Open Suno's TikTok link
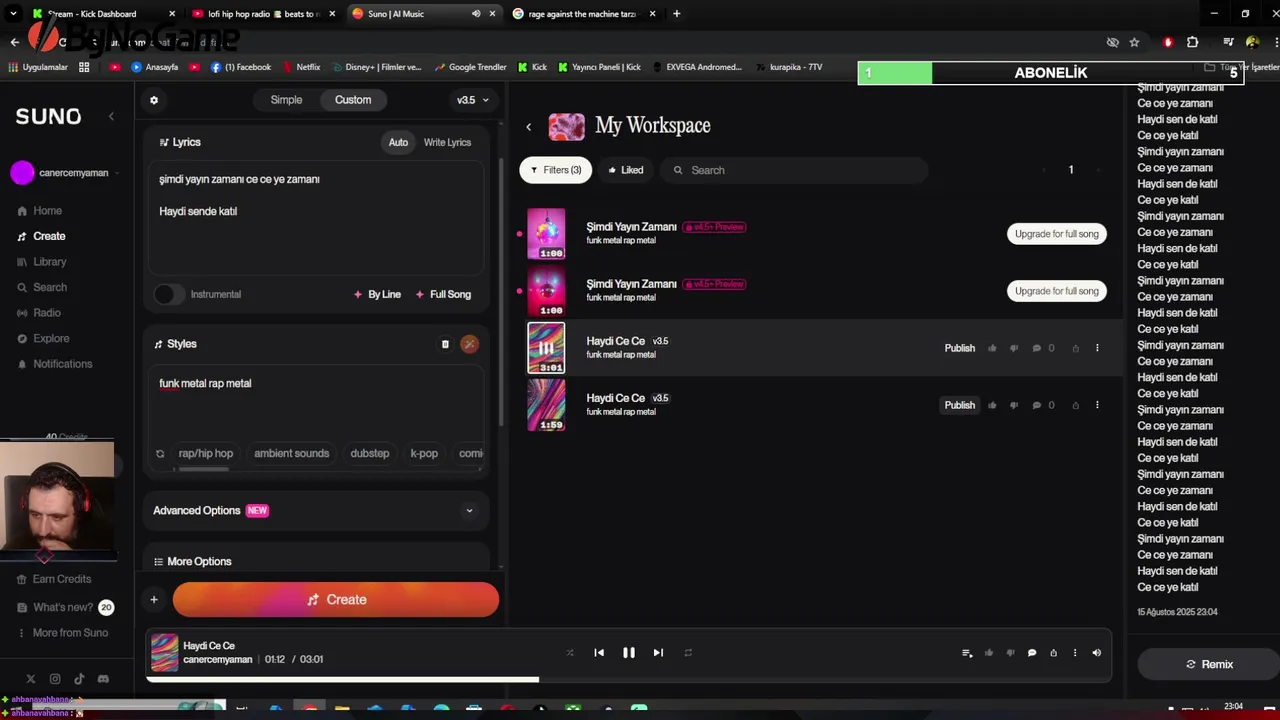Screen dimensions: 1280x720 tap(79, 679)
